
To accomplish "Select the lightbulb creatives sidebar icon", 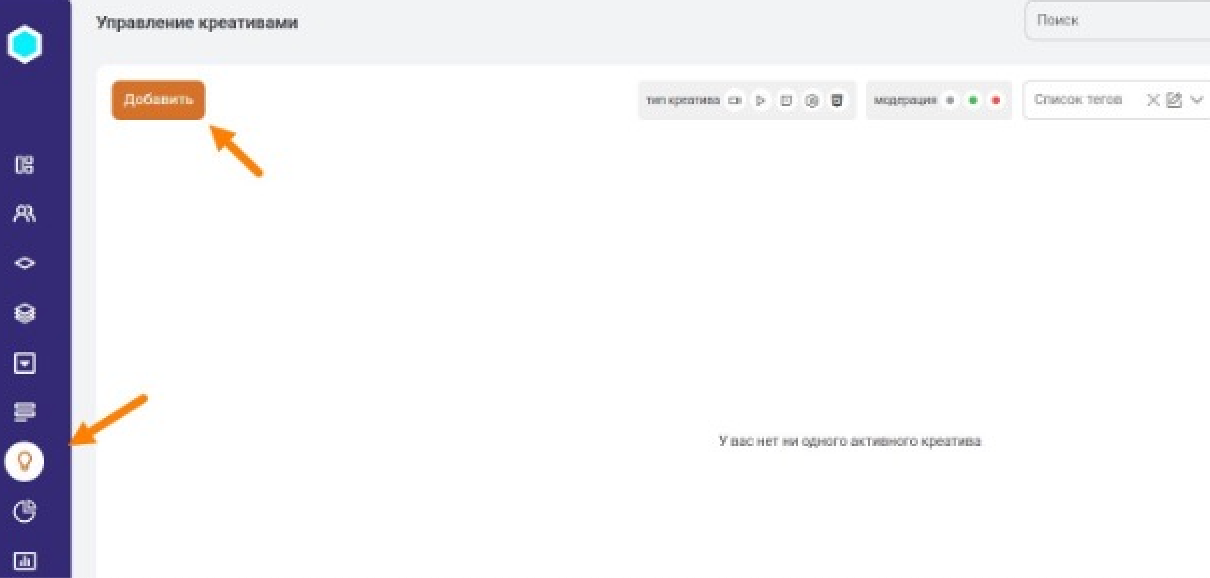I will coord(25,461).
